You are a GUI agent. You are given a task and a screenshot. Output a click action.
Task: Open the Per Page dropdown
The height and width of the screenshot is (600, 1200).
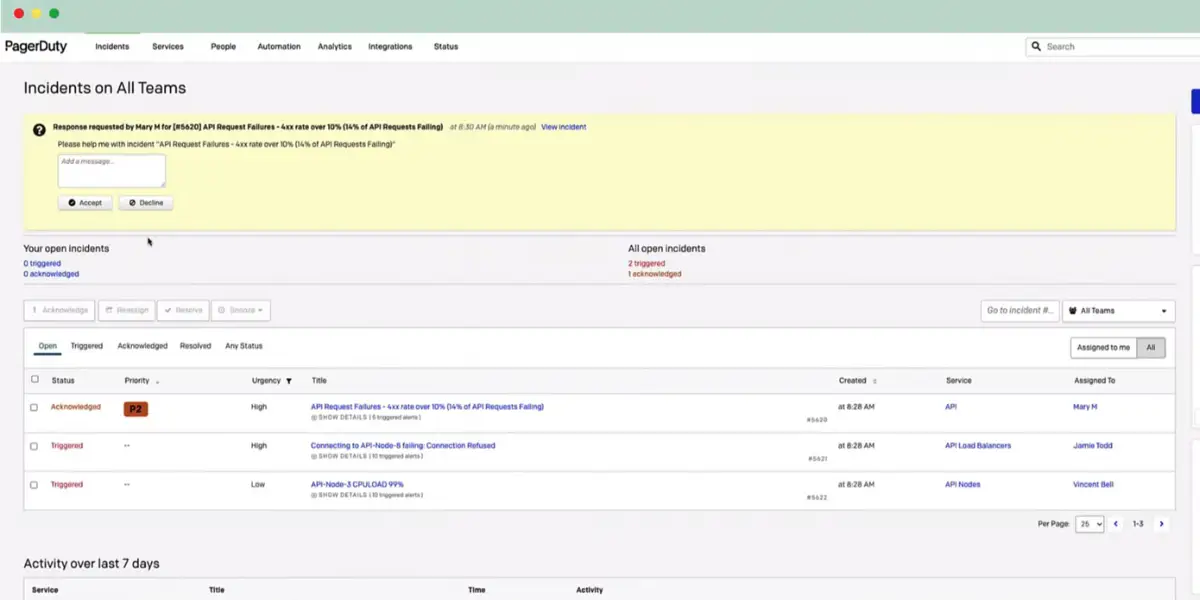click(x=1090, y=524)
